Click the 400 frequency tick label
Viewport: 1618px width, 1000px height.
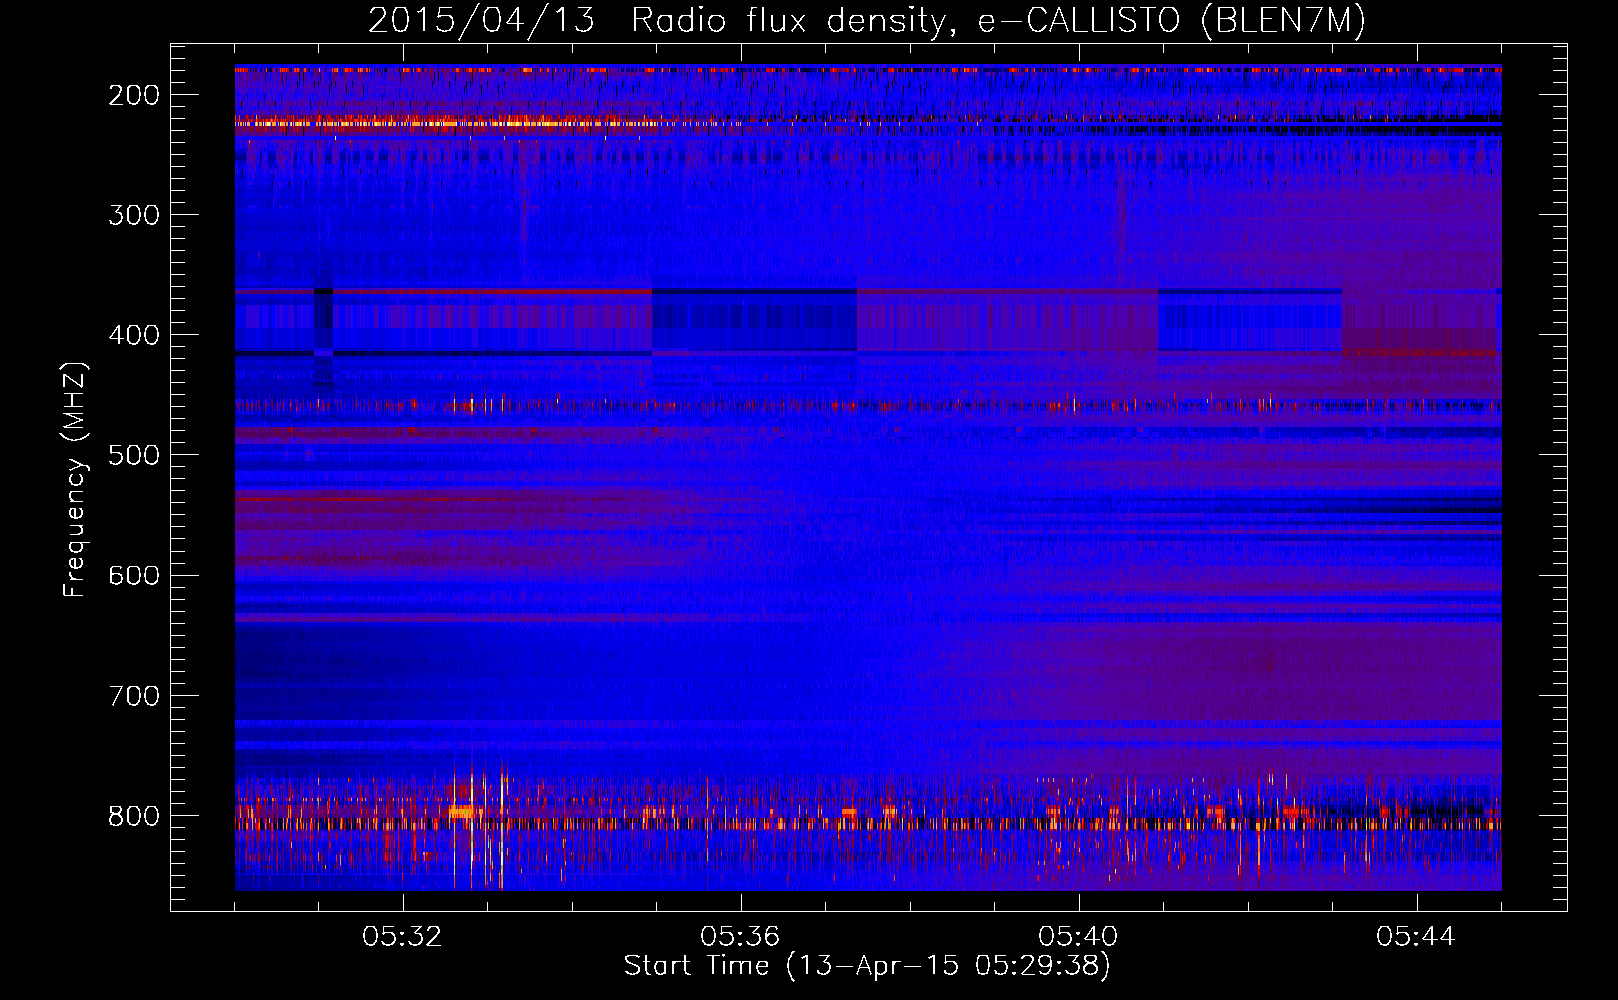134,335
